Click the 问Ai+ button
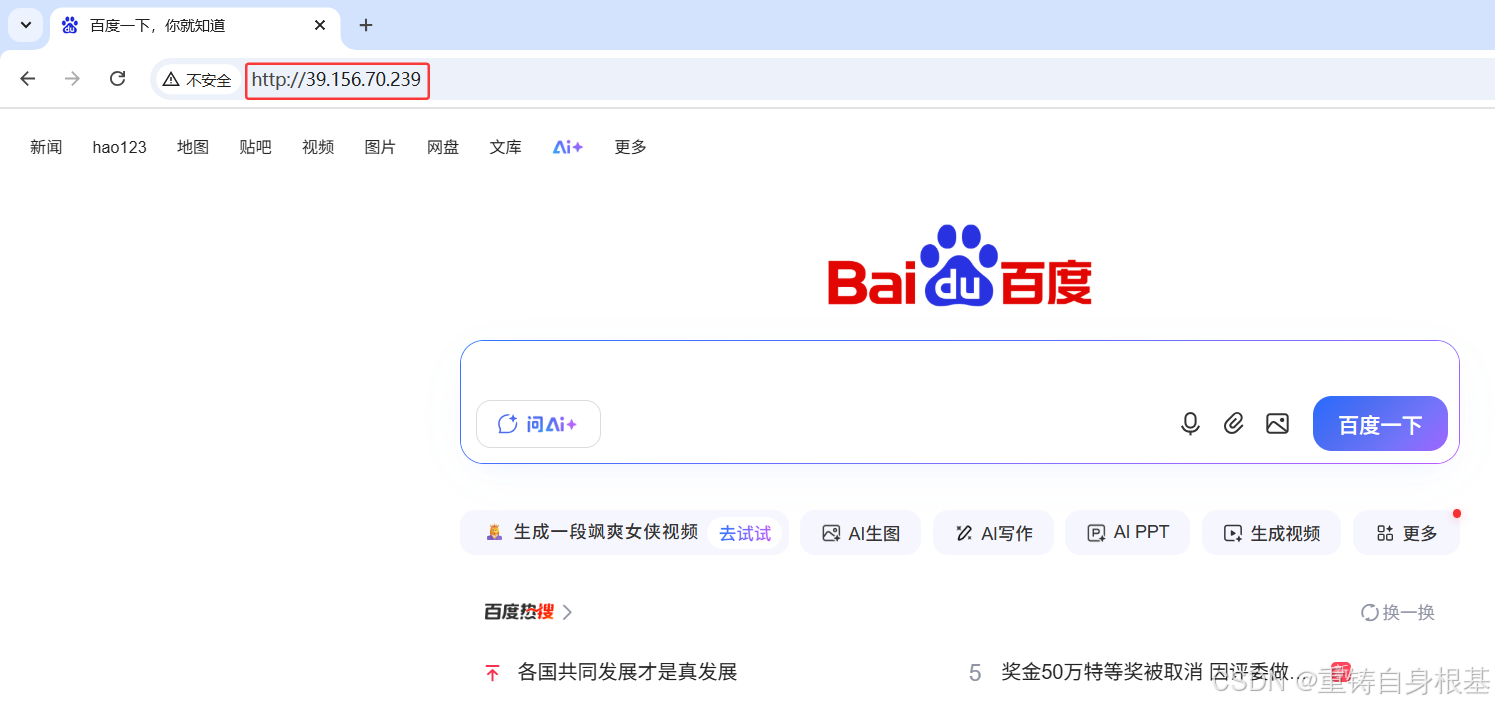Screen dimensions: 1495x707 (538, 424)
